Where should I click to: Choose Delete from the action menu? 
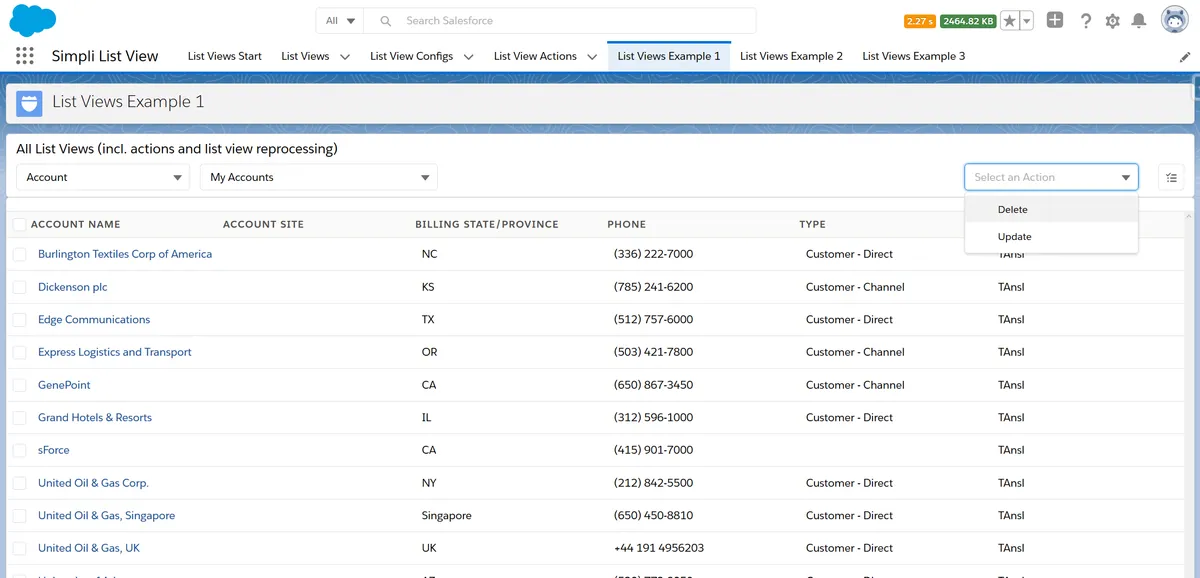pyautogui.click(x=1051, y=210)
